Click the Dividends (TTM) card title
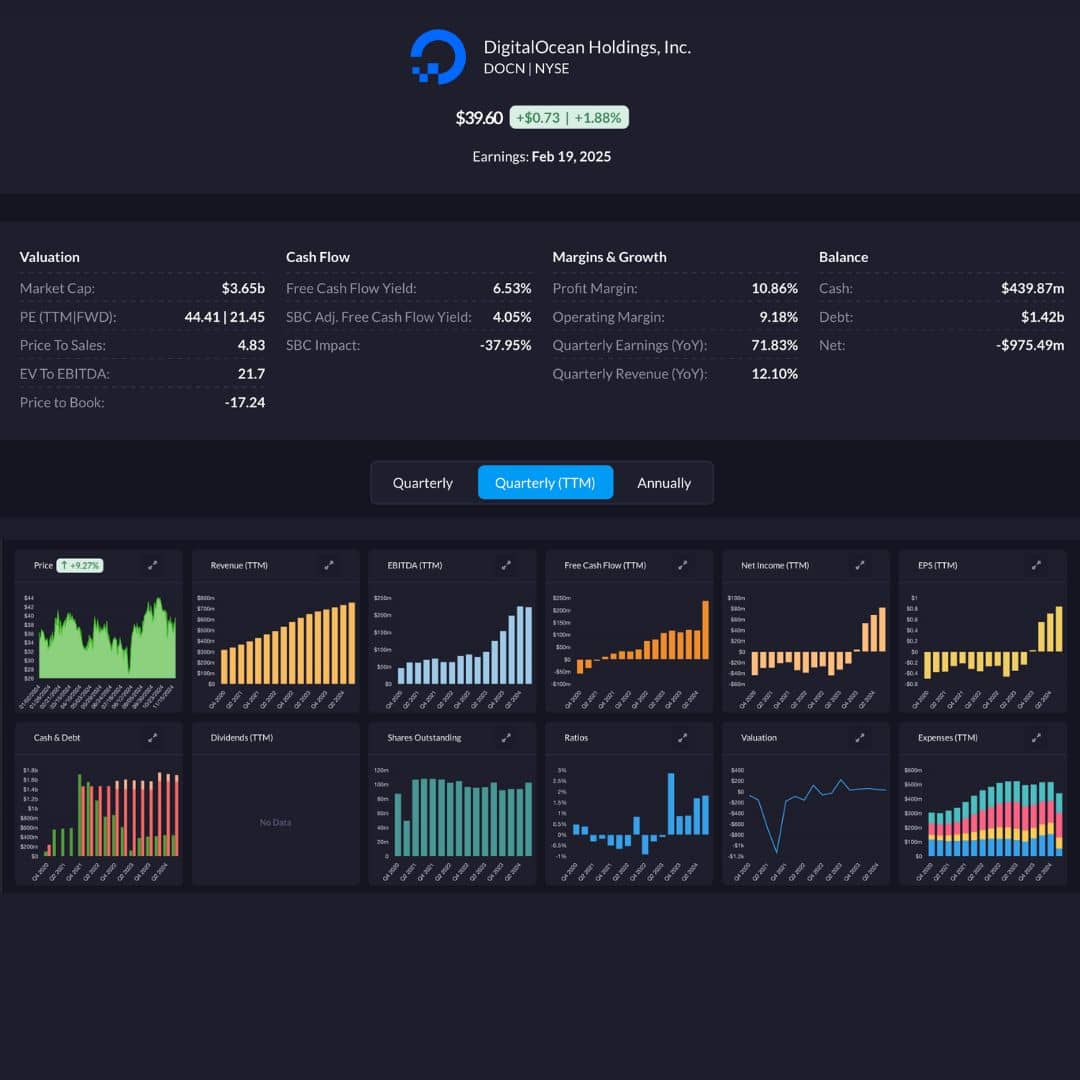 tap(242, 738)
